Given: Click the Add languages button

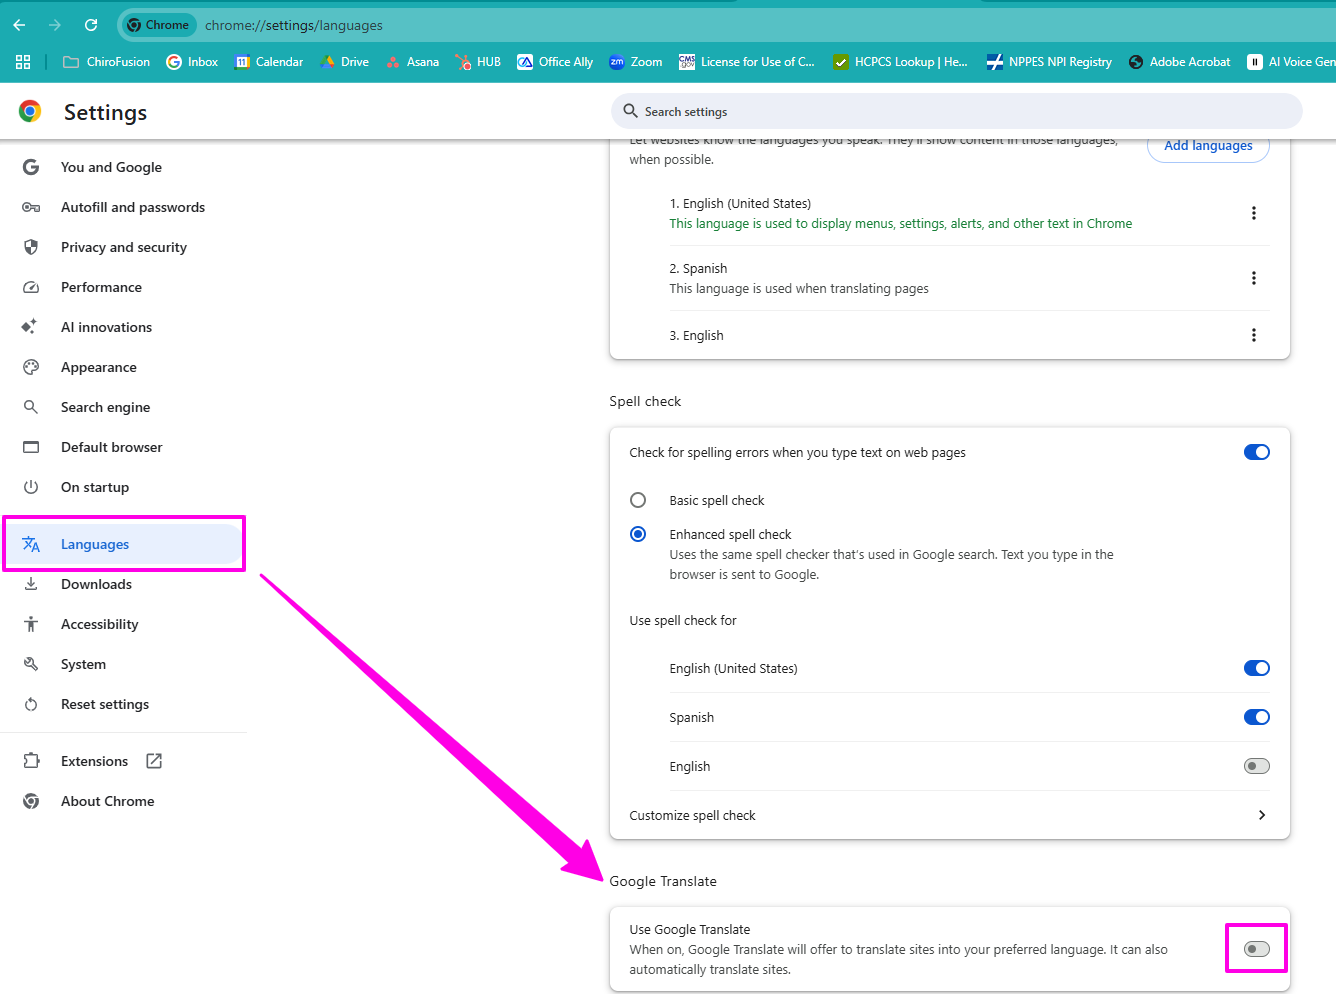Looking at the screenshot, I should point(1208,146).
